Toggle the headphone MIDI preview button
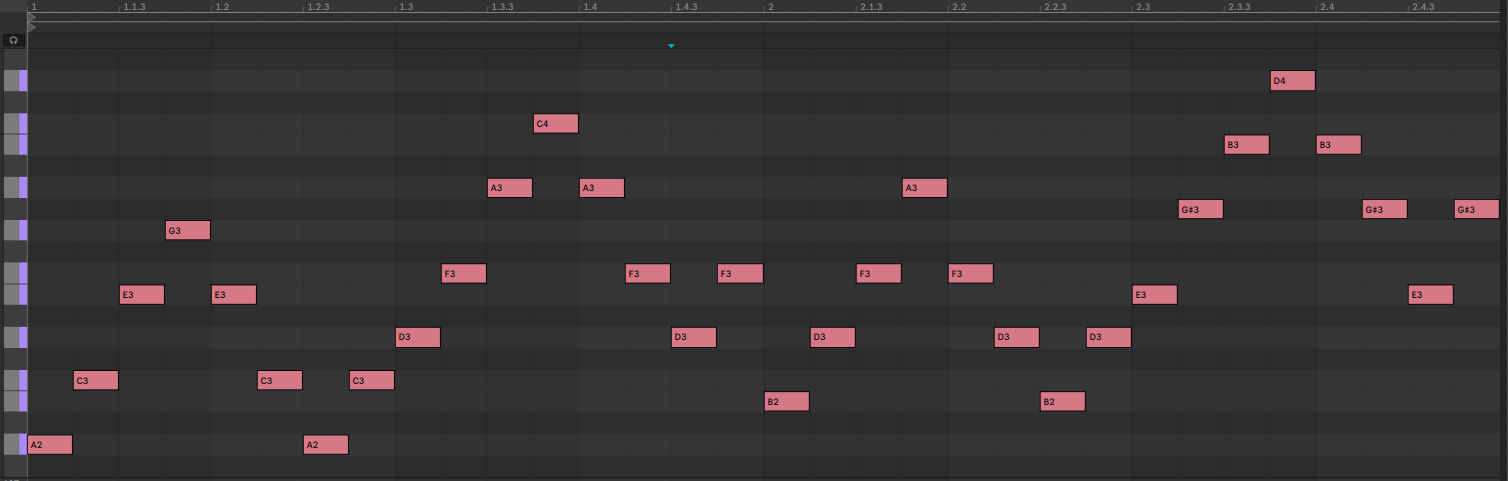The width and height of the screenshot is (1508, 481). coord(13,40)
